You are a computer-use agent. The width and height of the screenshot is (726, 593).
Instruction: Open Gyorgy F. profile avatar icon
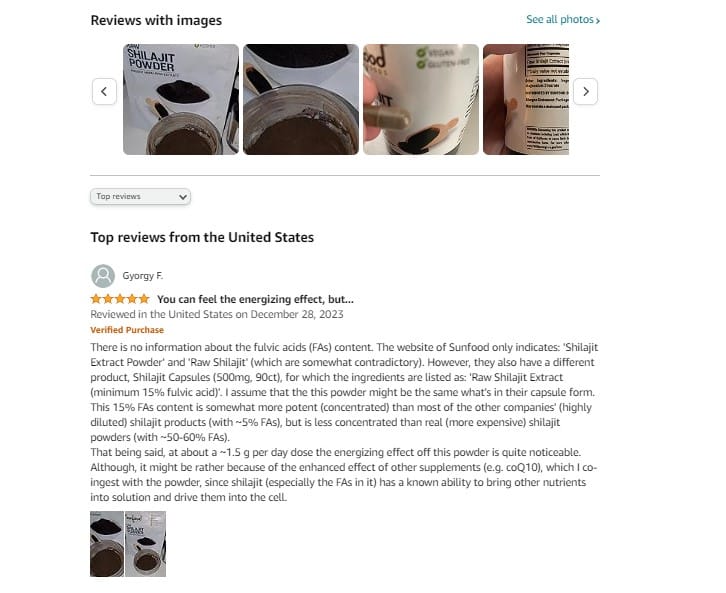click(103, 276)
